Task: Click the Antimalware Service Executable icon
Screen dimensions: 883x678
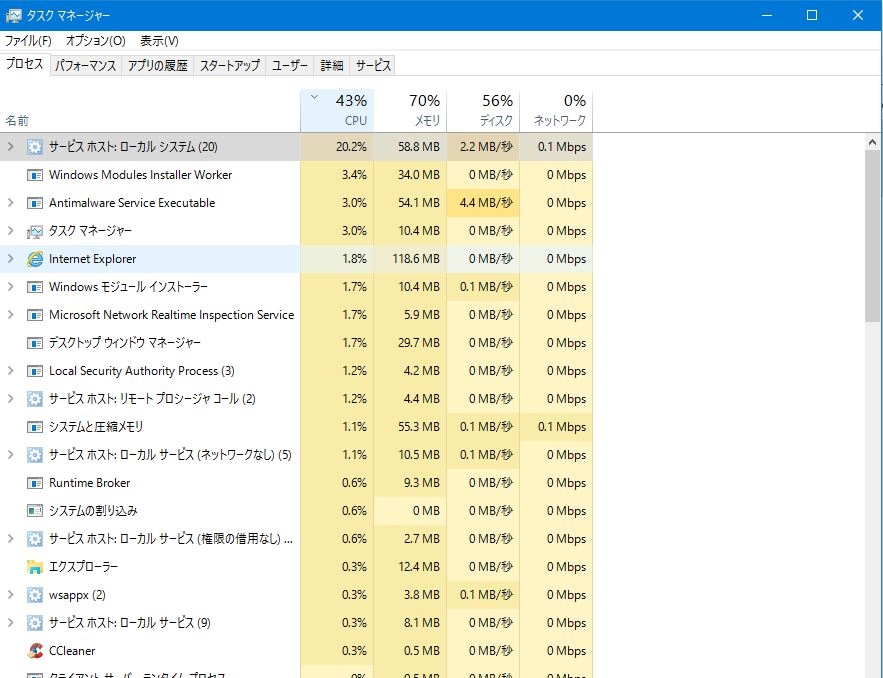Action: 35,203
